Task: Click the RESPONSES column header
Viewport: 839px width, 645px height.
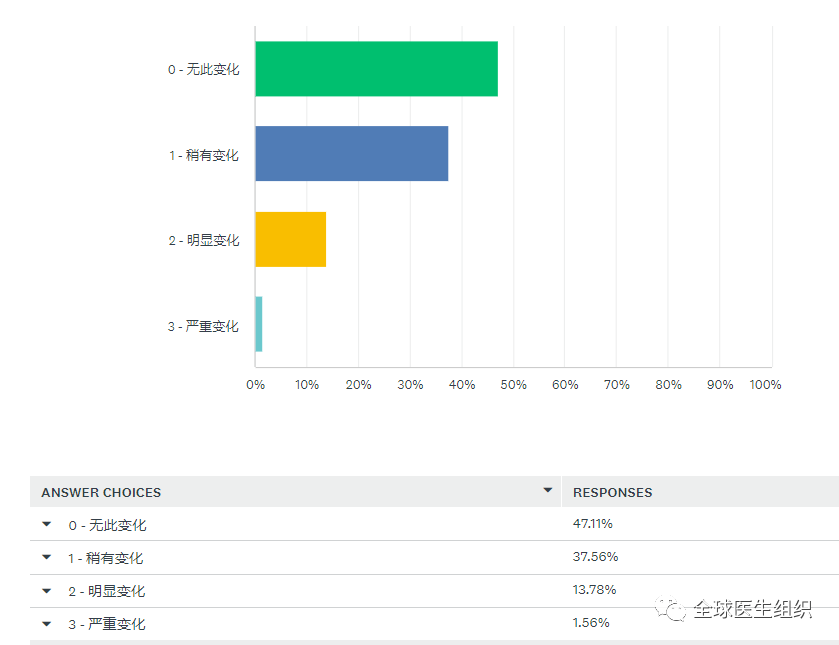Action: pyautogui.click(x=612, y=492)
